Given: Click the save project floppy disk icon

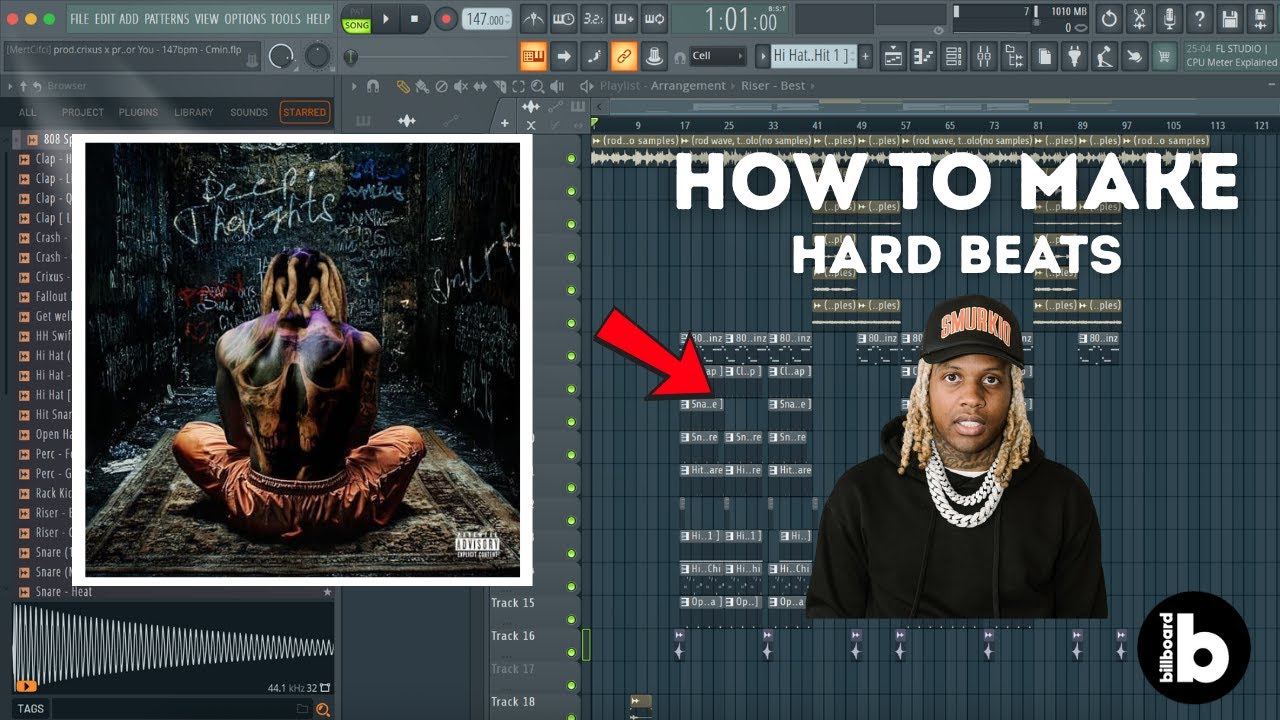Looking at the screenshot, I should [1229, 18].
